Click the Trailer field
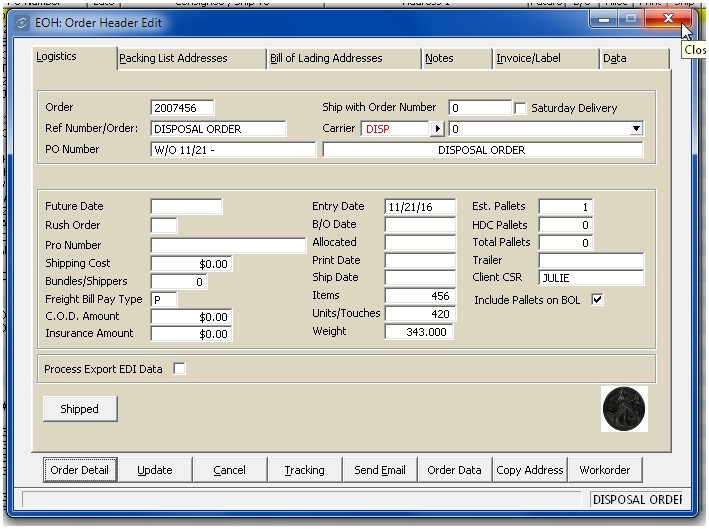 [x=591, y=260]
